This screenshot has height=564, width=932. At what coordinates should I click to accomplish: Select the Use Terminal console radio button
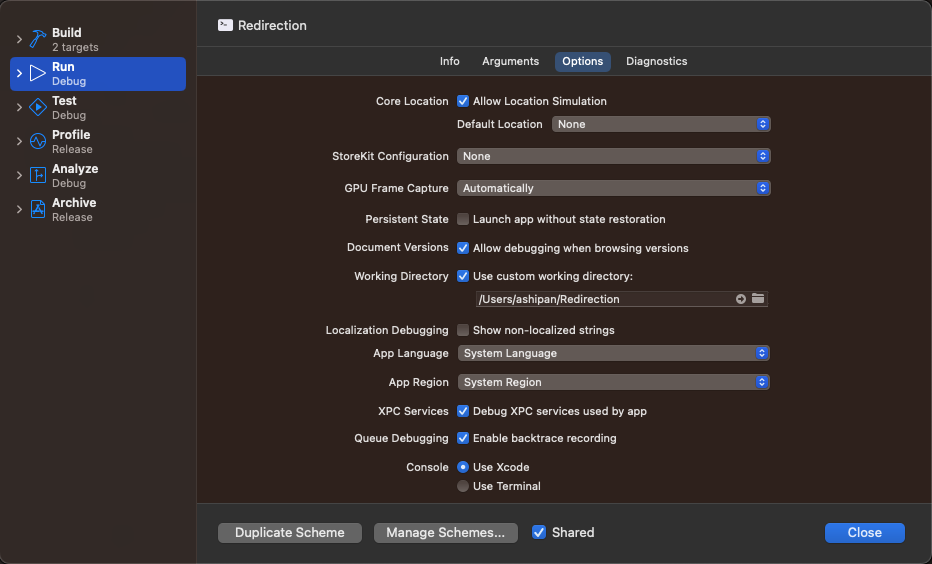(463, 486)
